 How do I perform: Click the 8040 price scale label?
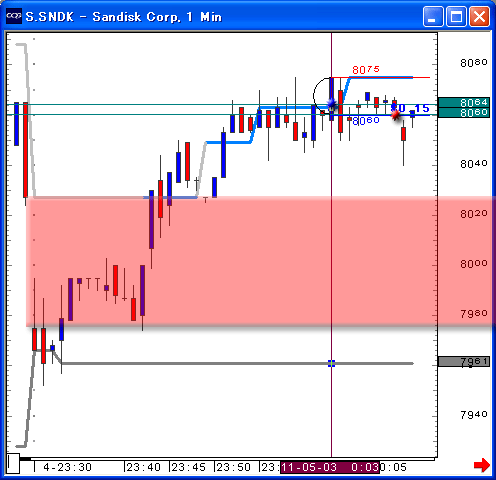tap(474, 164)
